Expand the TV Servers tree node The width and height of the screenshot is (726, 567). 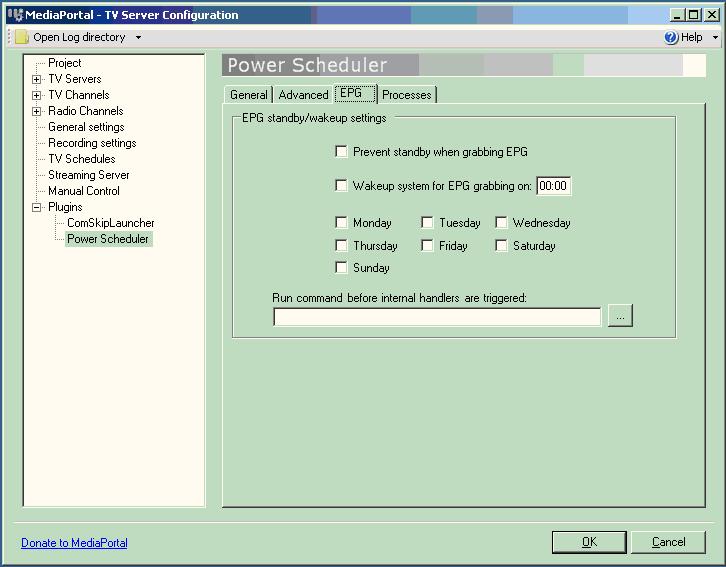pyautogui.click(x=37, y=79)
